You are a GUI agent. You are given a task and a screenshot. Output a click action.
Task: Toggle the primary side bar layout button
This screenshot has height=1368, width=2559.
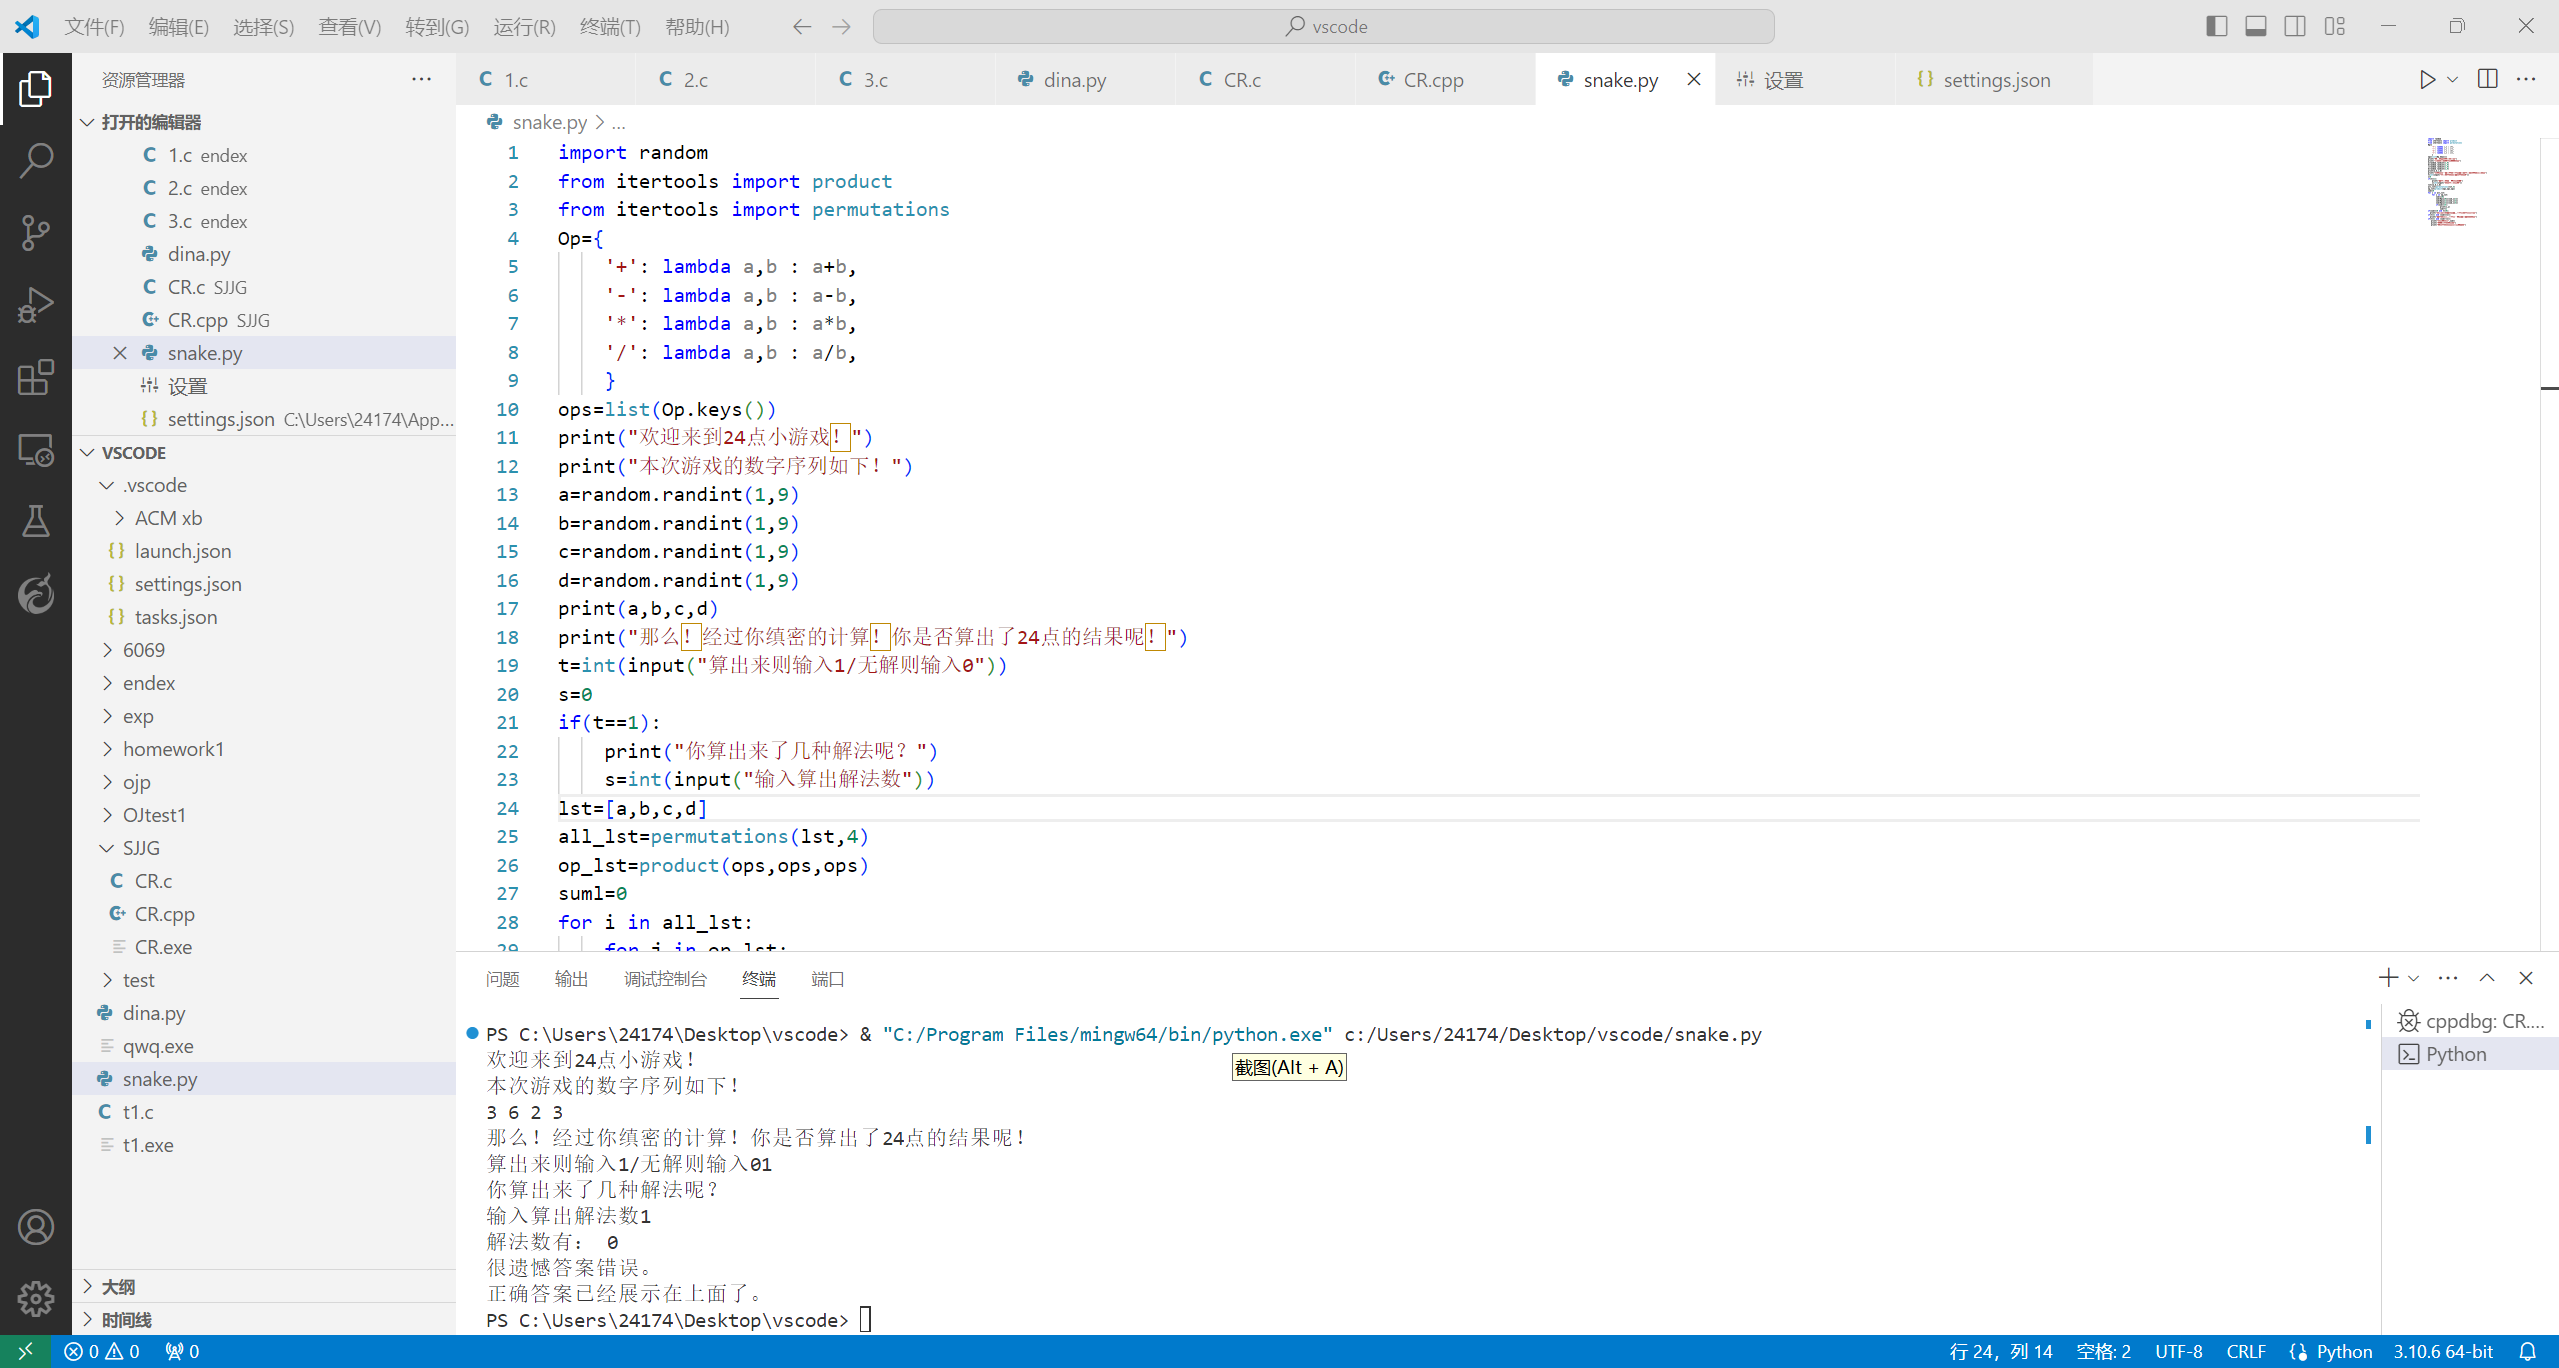click(2216, 27)
